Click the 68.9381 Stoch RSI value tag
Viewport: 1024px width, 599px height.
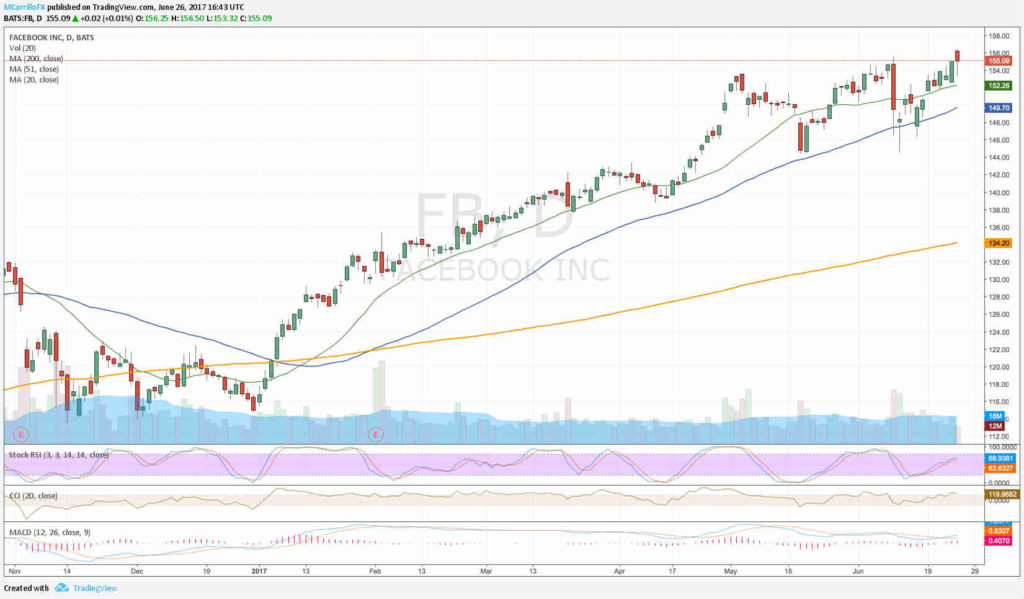pos(1000,459)
